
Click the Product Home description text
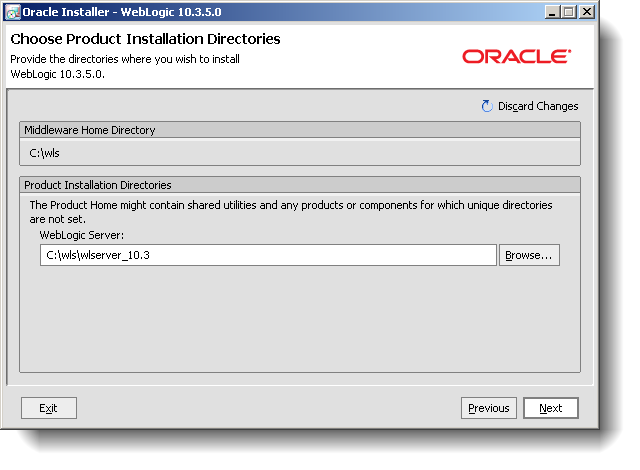point(291,212)
